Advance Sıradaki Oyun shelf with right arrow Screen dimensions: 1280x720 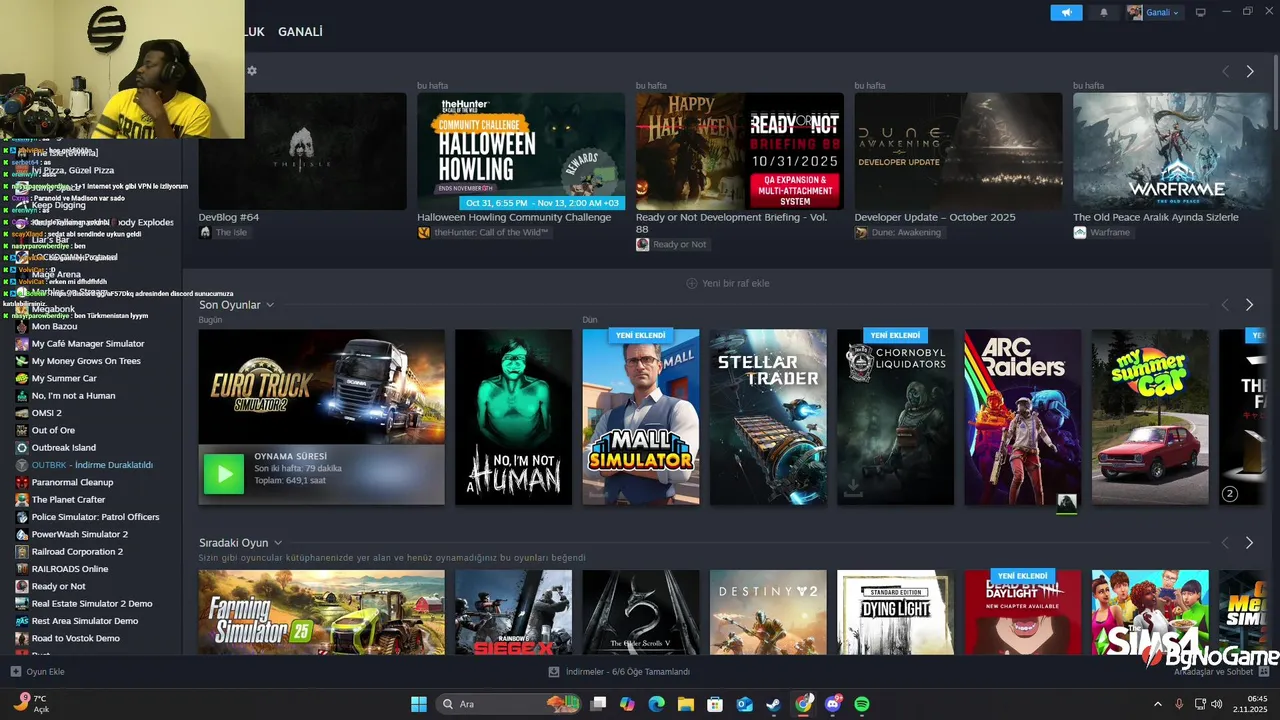pos(1249,543)
